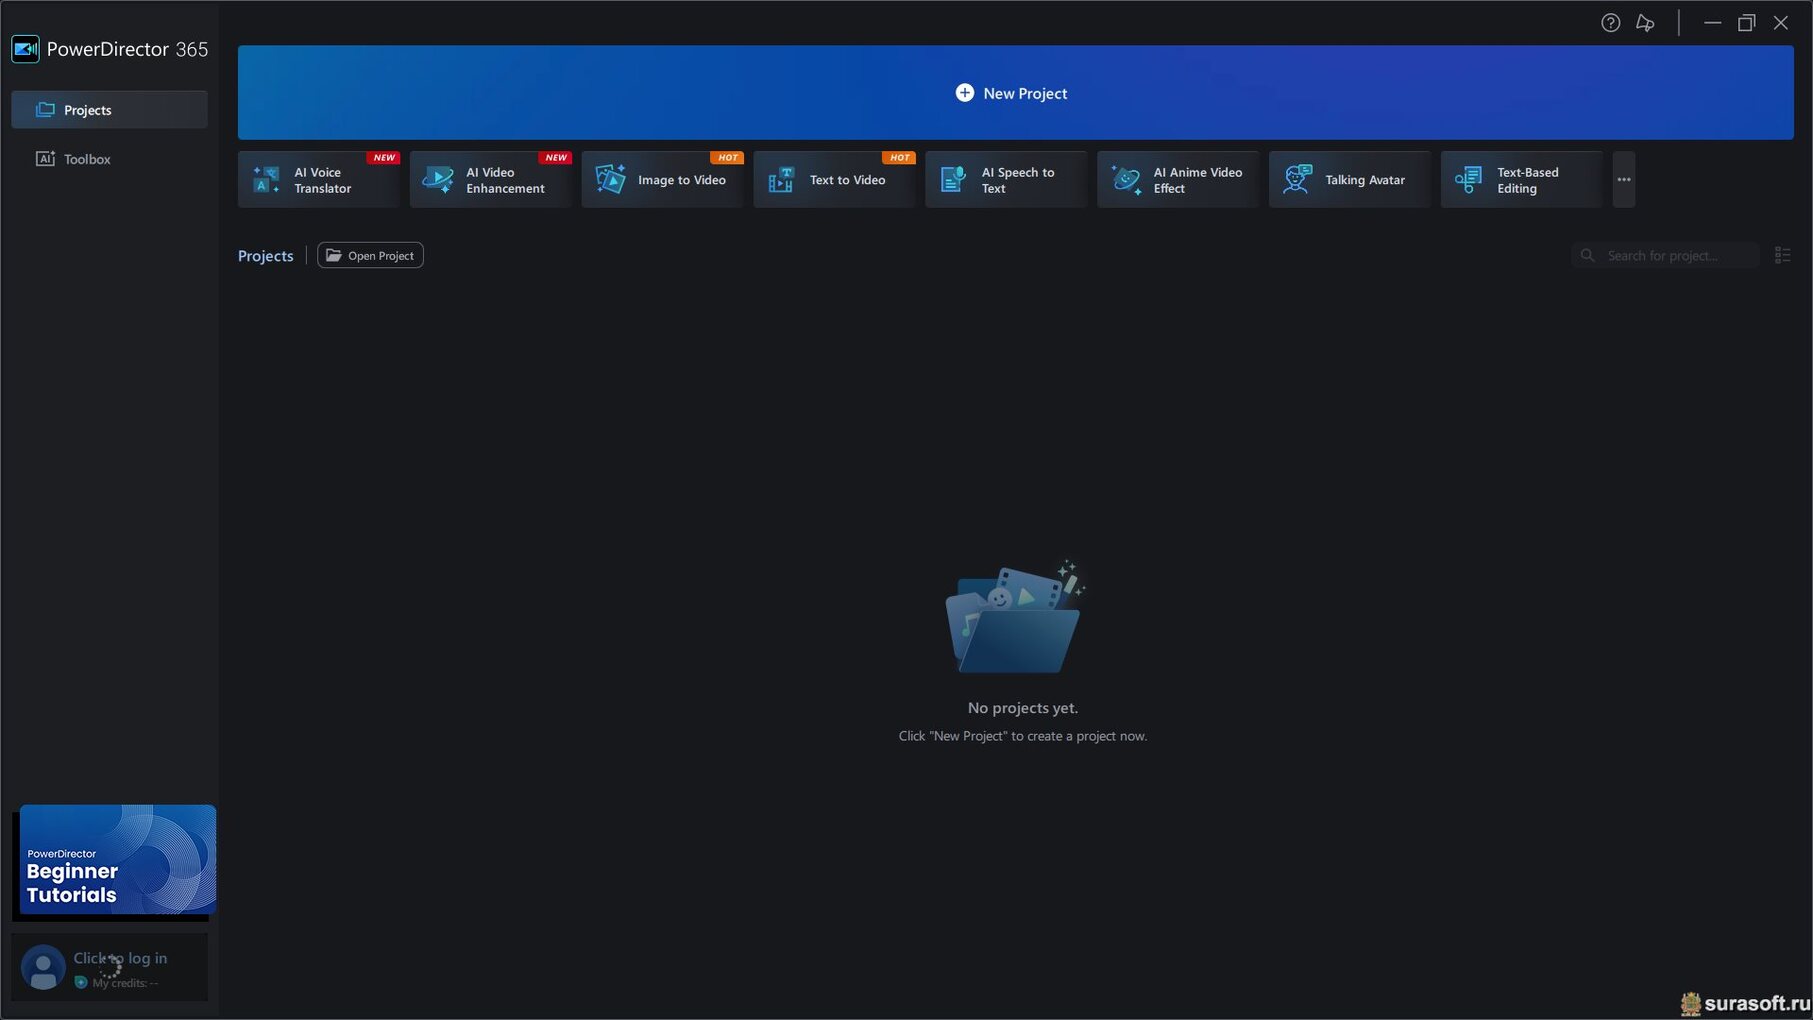
Task: Click the 'Click to log in' link
Action: tap(120, 958)
